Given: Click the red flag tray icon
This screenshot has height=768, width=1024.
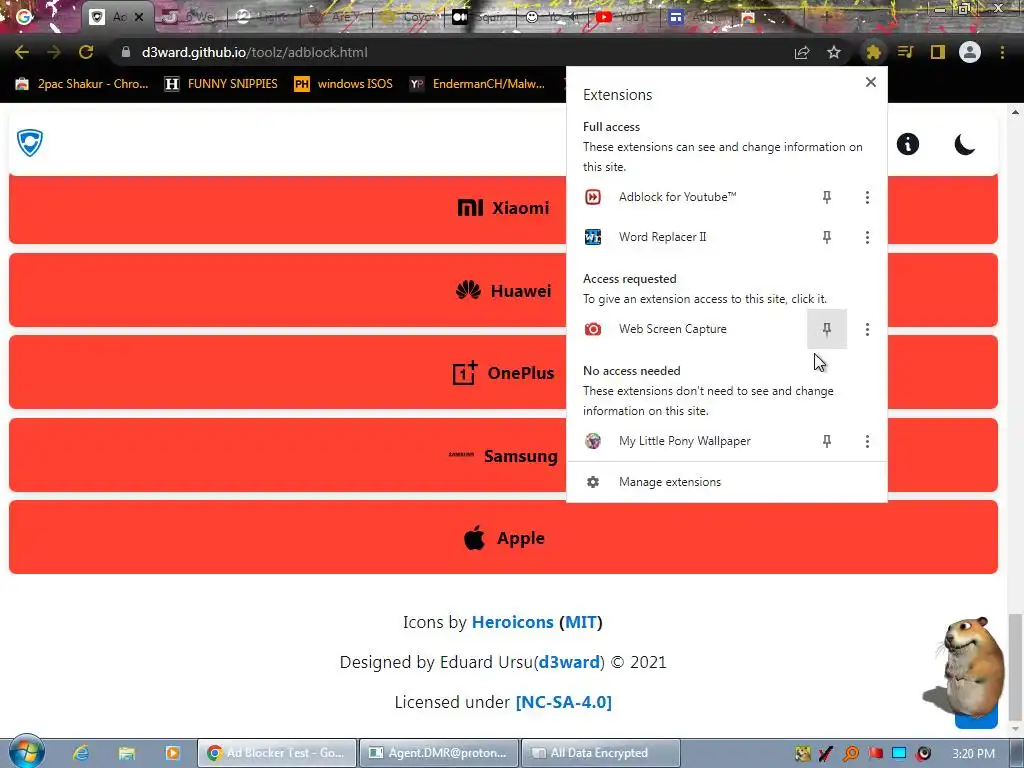Looking at the screenshot, I should [x=875, y=754].
